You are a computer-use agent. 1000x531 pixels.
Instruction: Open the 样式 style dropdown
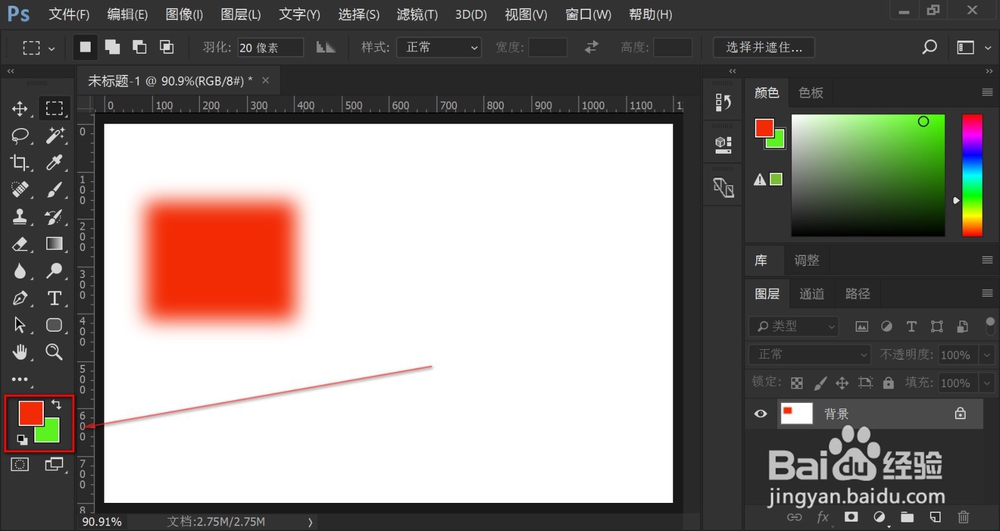point(439,47)
